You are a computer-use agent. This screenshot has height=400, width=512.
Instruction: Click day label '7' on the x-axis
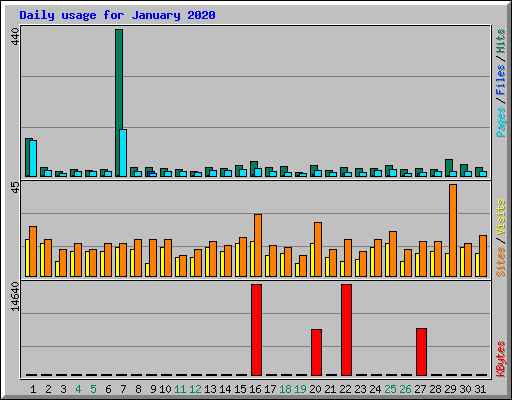coord(123,389)
